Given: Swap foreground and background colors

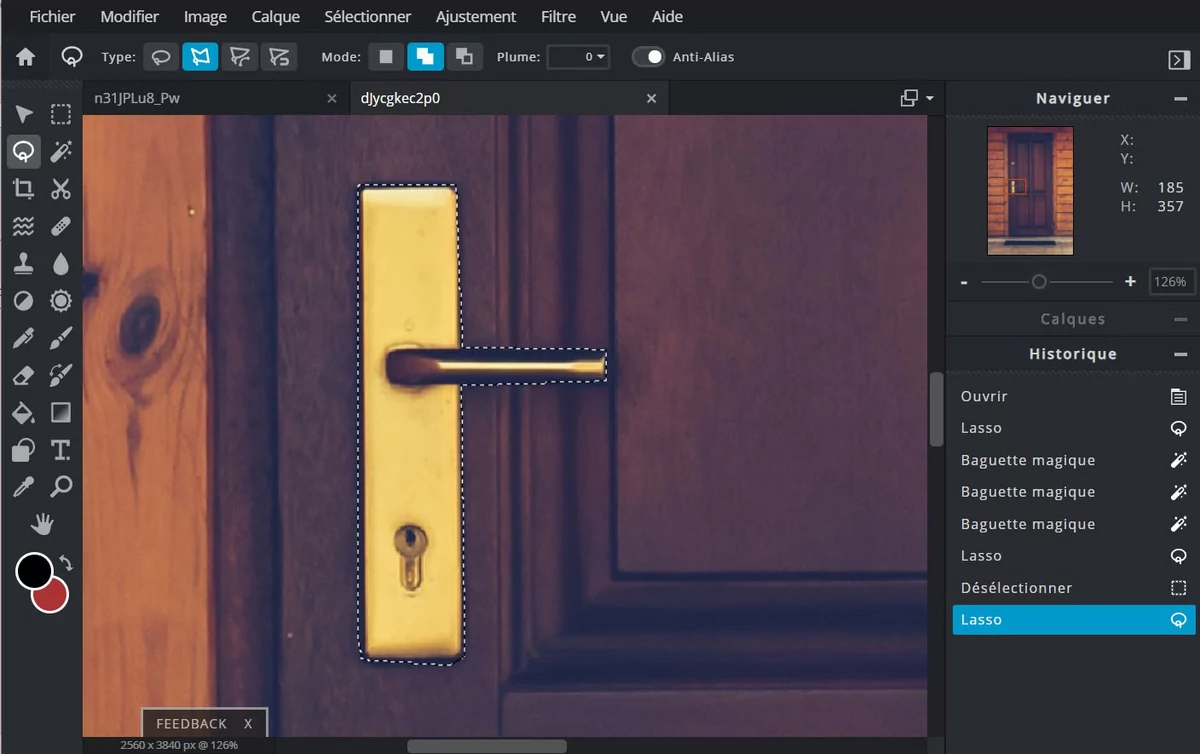Looking at the screenshot, I should click(66, 563).
